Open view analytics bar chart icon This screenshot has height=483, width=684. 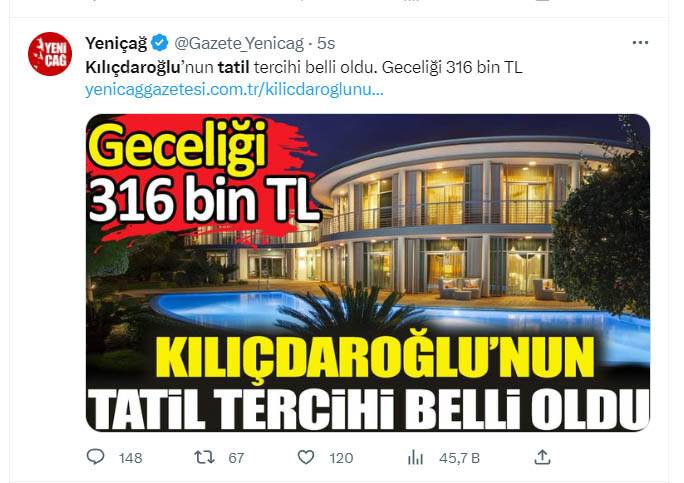click(x=415, y=458)
